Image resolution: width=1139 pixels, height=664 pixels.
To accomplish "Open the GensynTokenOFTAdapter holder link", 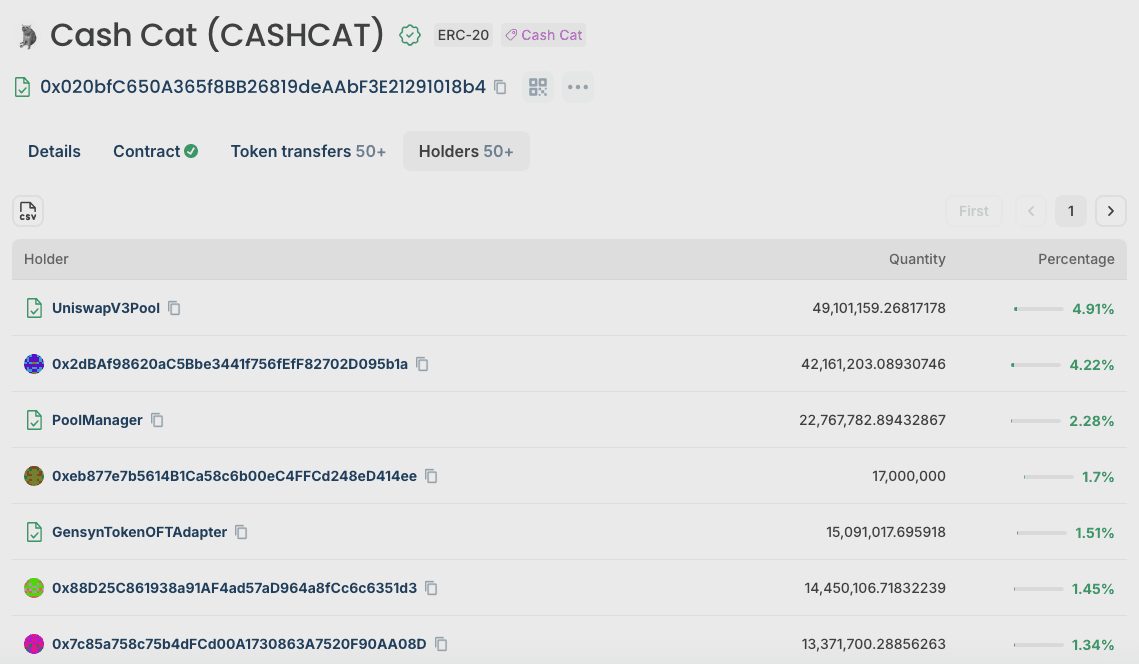I will (x=139, y=532).
